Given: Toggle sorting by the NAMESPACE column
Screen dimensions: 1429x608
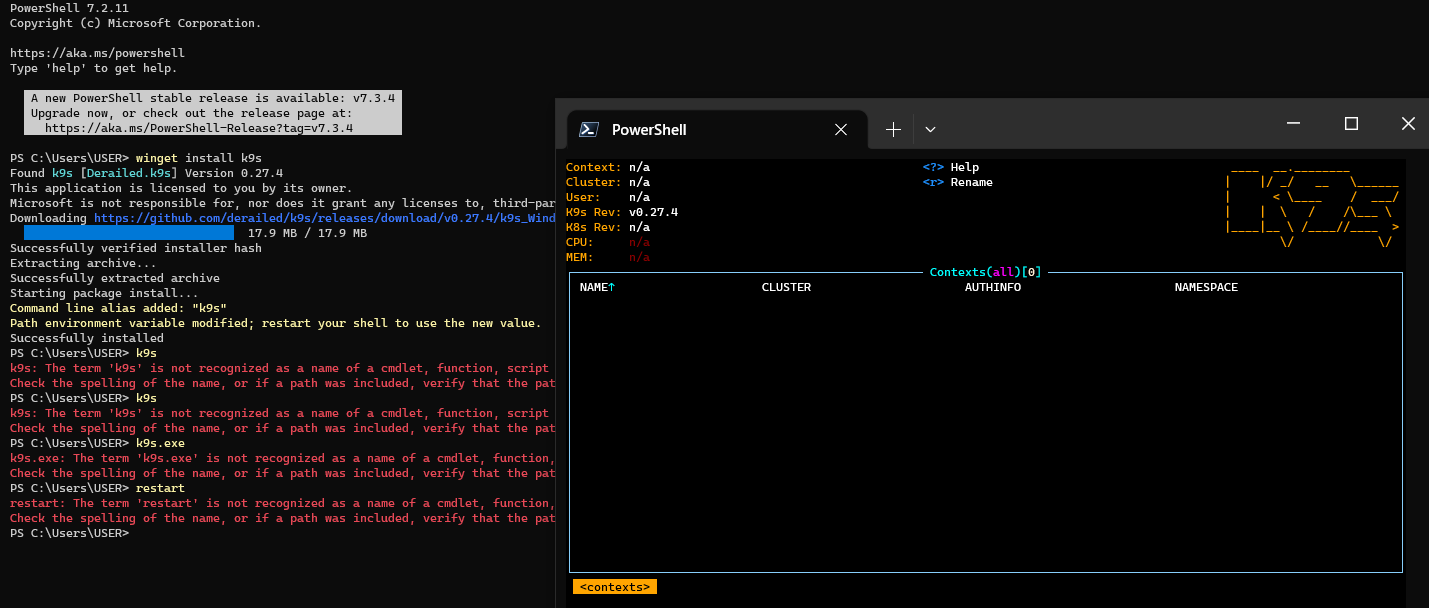Looking at the screenshot, I should (x=1205, y=287).
